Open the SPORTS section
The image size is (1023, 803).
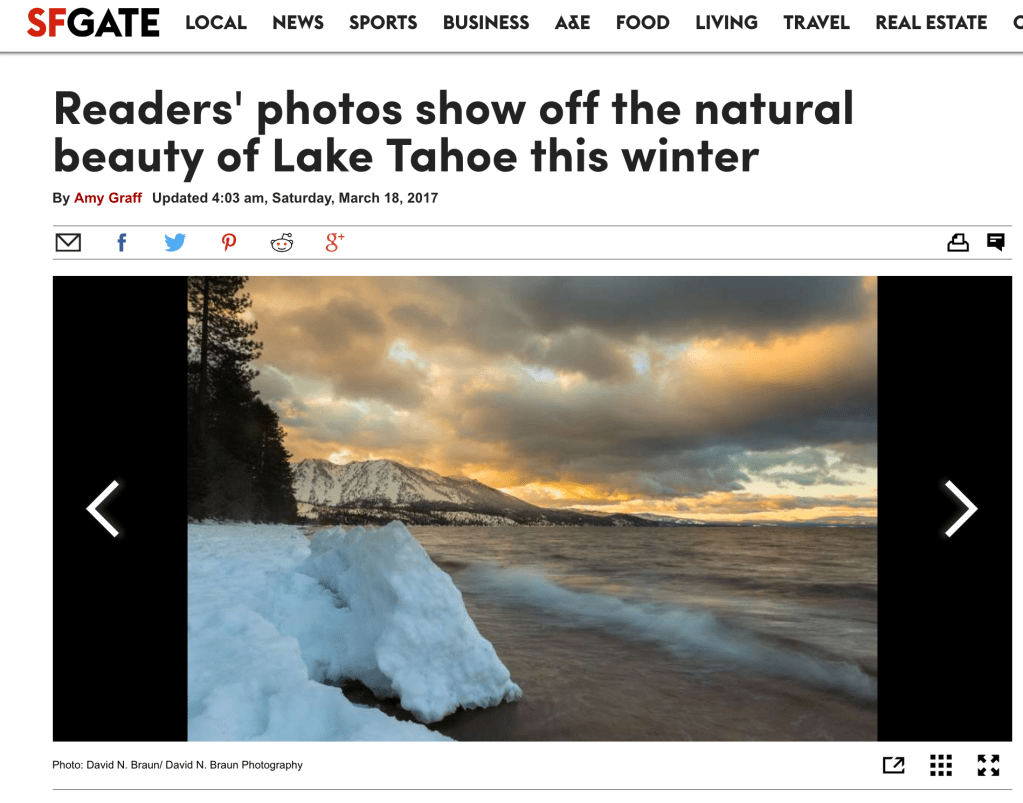tap(383, 23)
